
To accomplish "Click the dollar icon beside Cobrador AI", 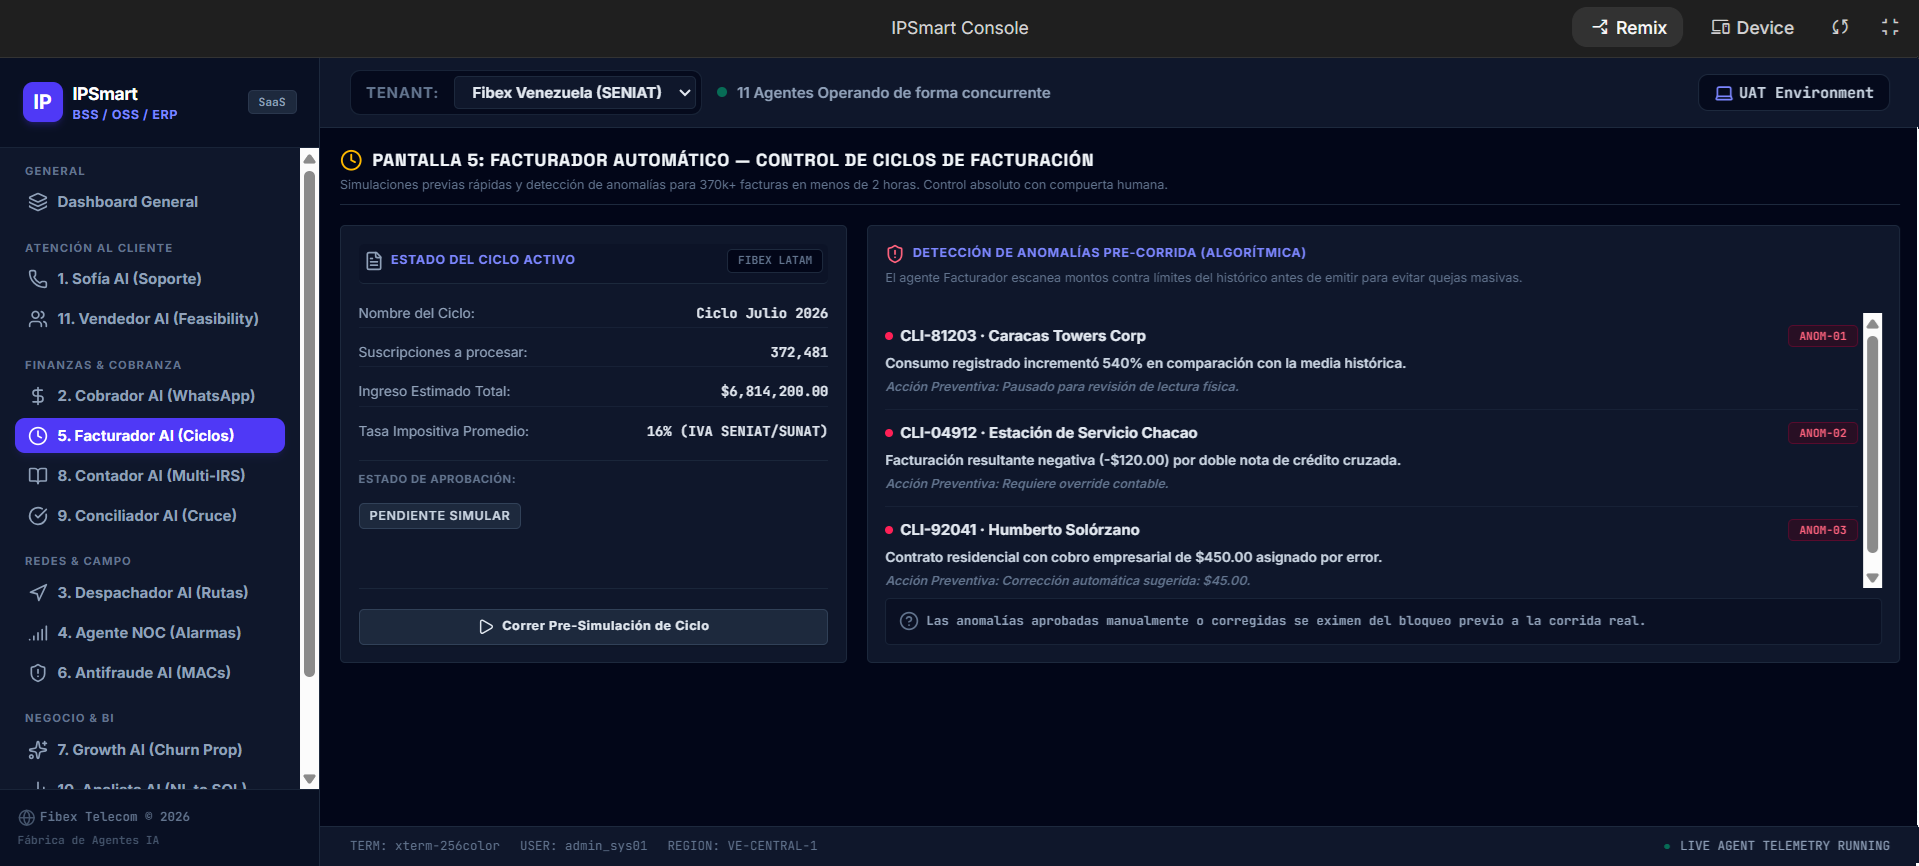I will 38,396.
